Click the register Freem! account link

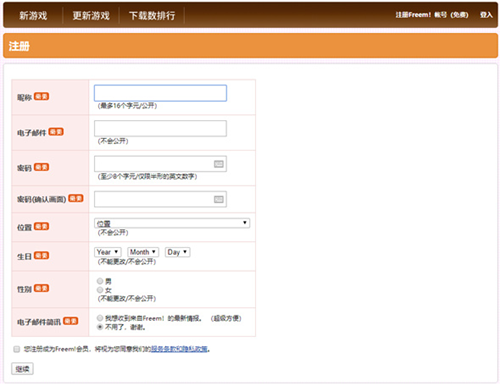[x=432, y=15]
